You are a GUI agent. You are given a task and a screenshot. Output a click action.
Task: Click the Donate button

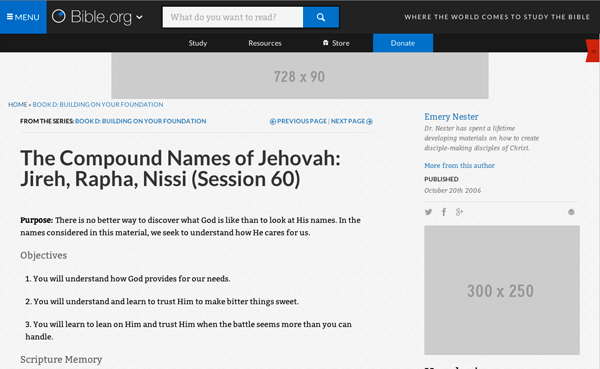coord(403,43)
